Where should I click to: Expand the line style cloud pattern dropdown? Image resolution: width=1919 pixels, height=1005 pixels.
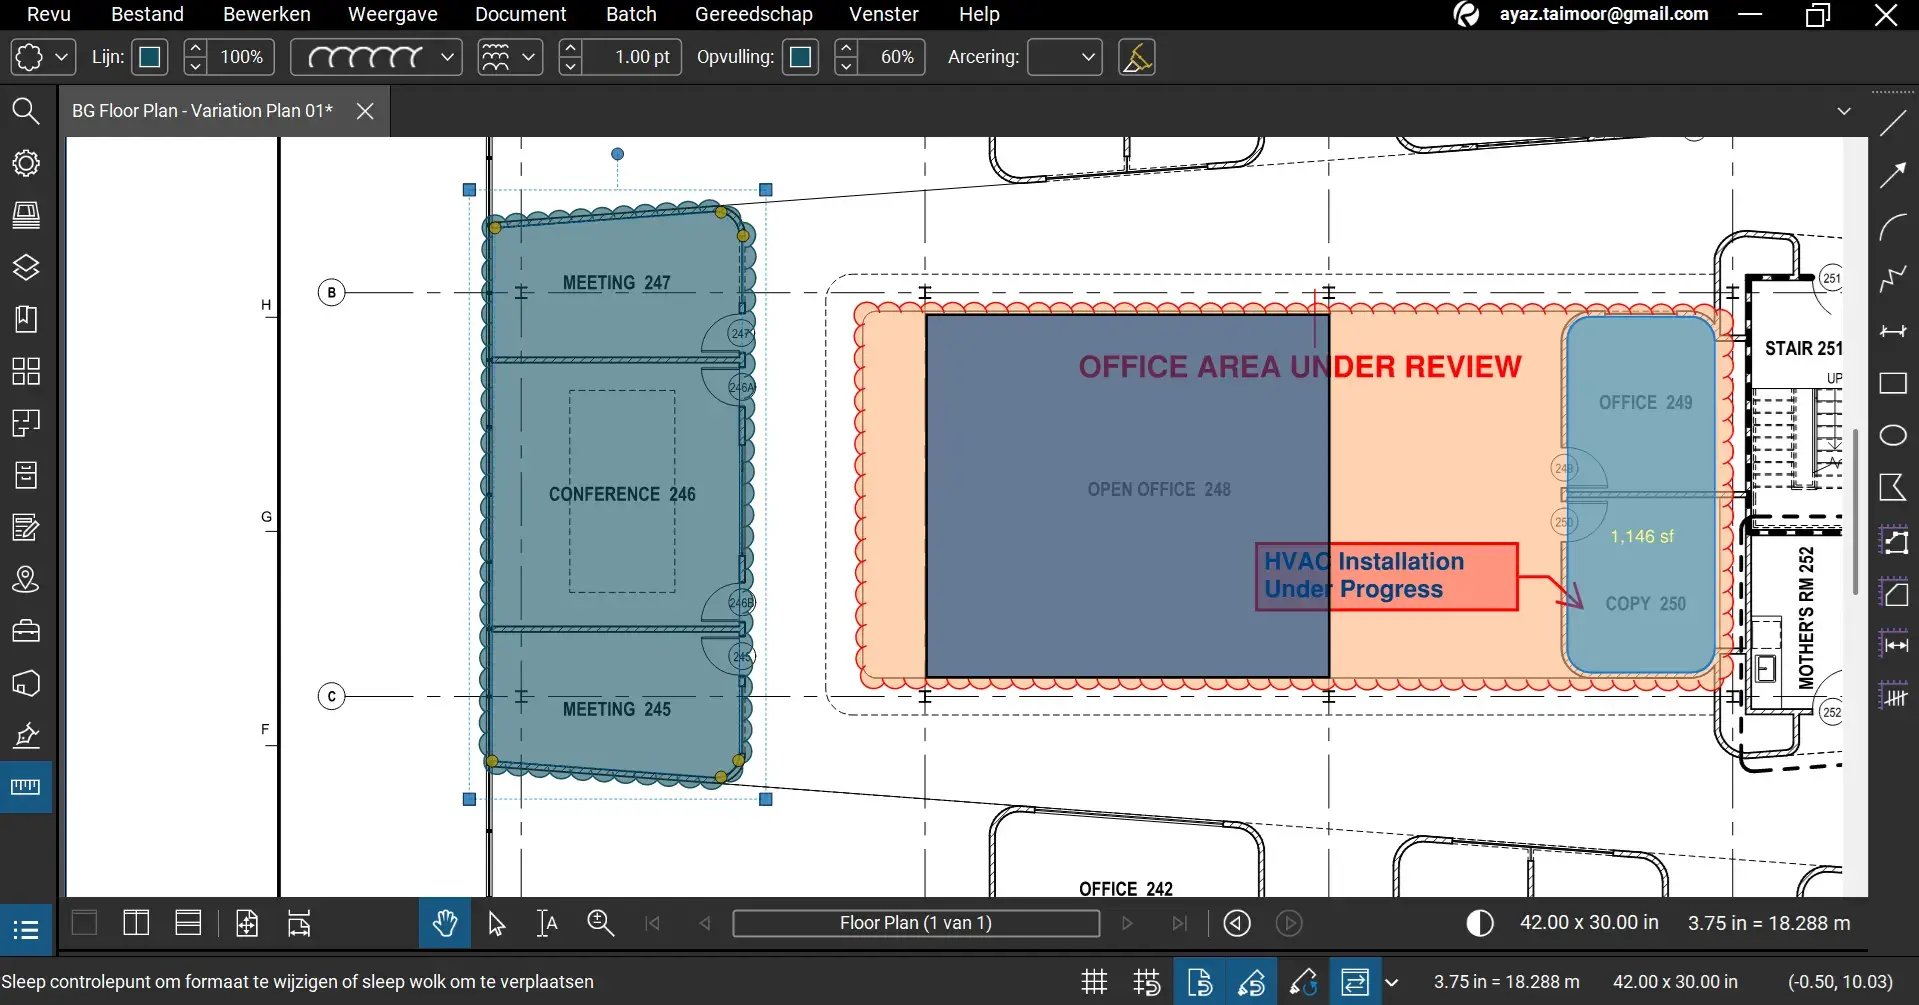[376, 57]
